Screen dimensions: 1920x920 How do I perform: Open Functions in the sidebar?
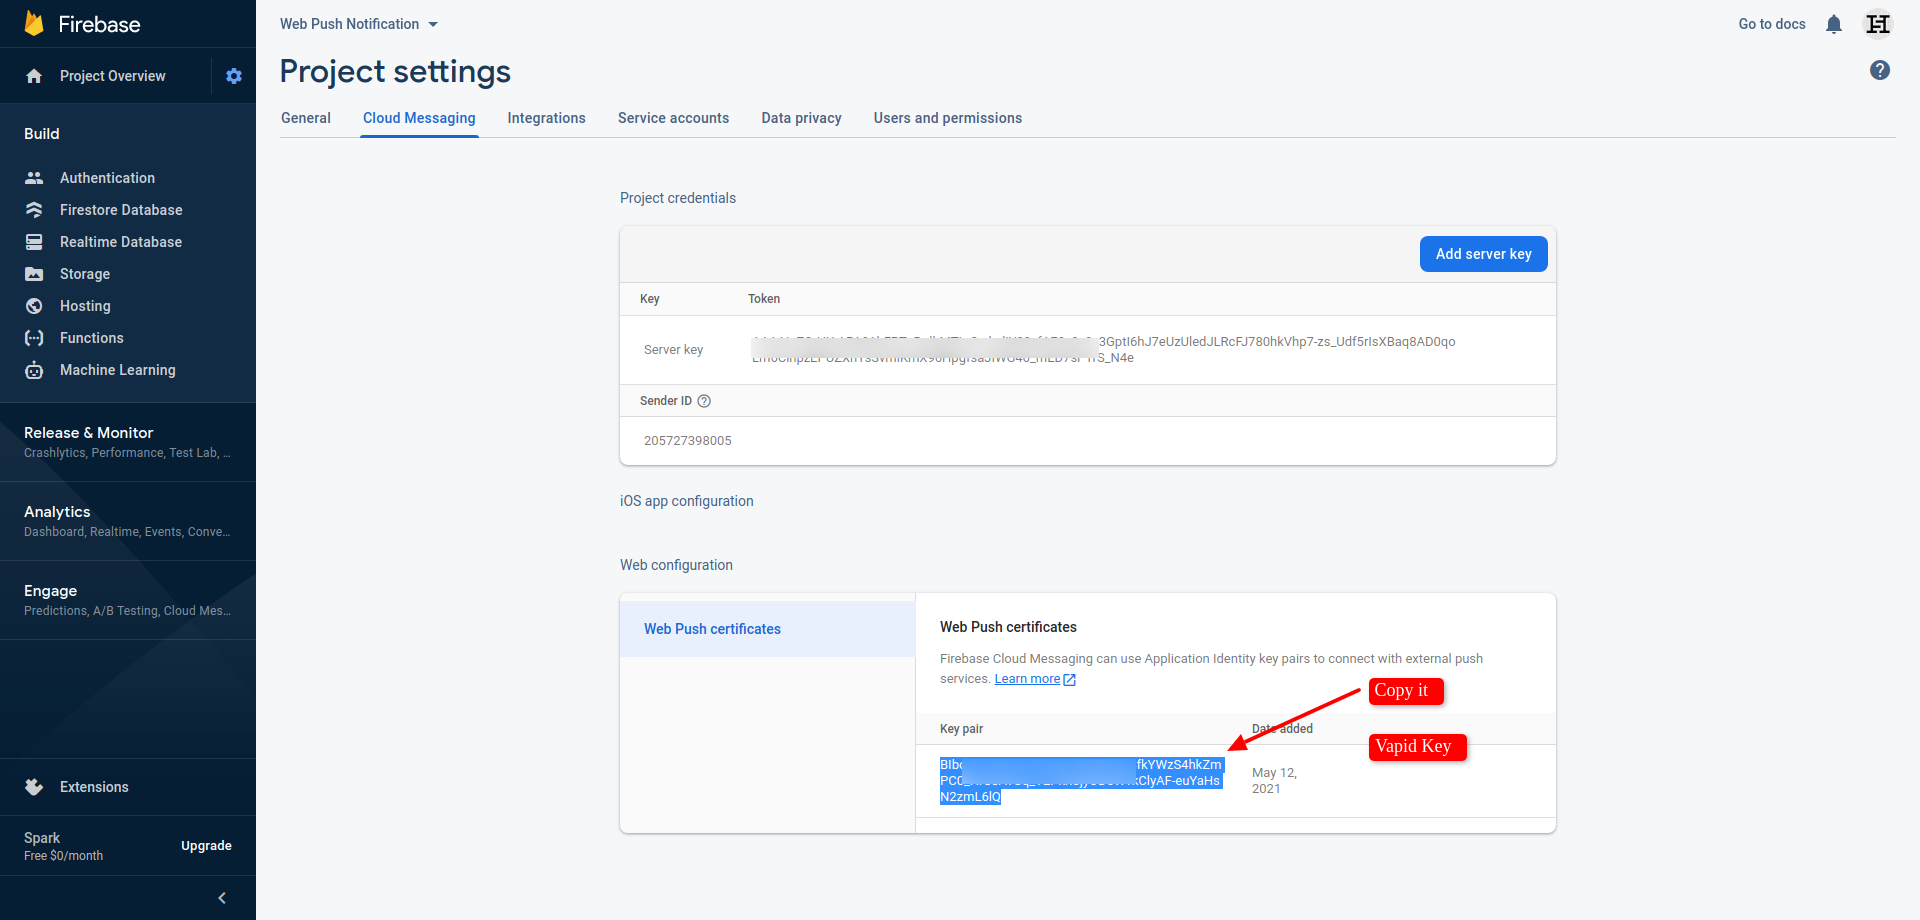[92, 338]
